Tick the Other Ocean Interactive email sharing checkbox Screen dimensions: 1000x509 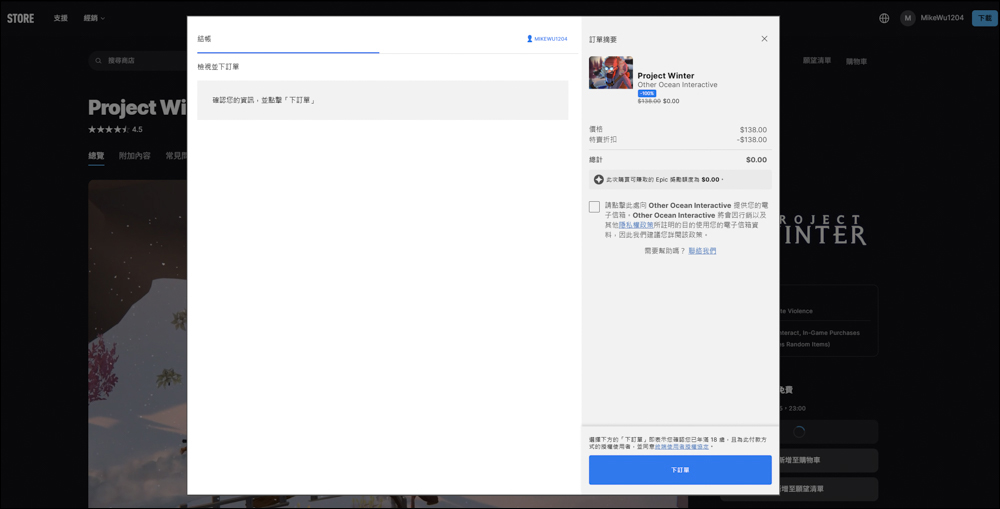coord(594,207)
